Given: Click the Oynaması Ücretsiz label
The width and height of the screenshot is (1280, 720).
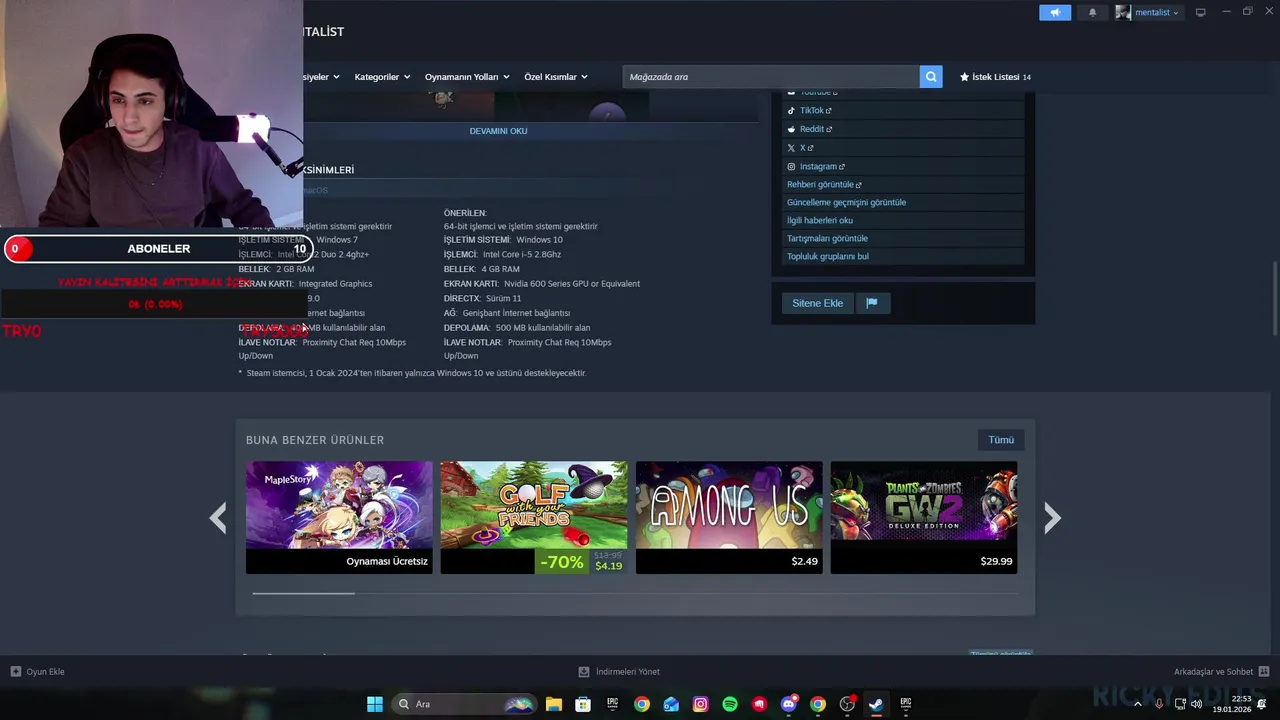Looking at the screenshot, I should tap(387, 562).
